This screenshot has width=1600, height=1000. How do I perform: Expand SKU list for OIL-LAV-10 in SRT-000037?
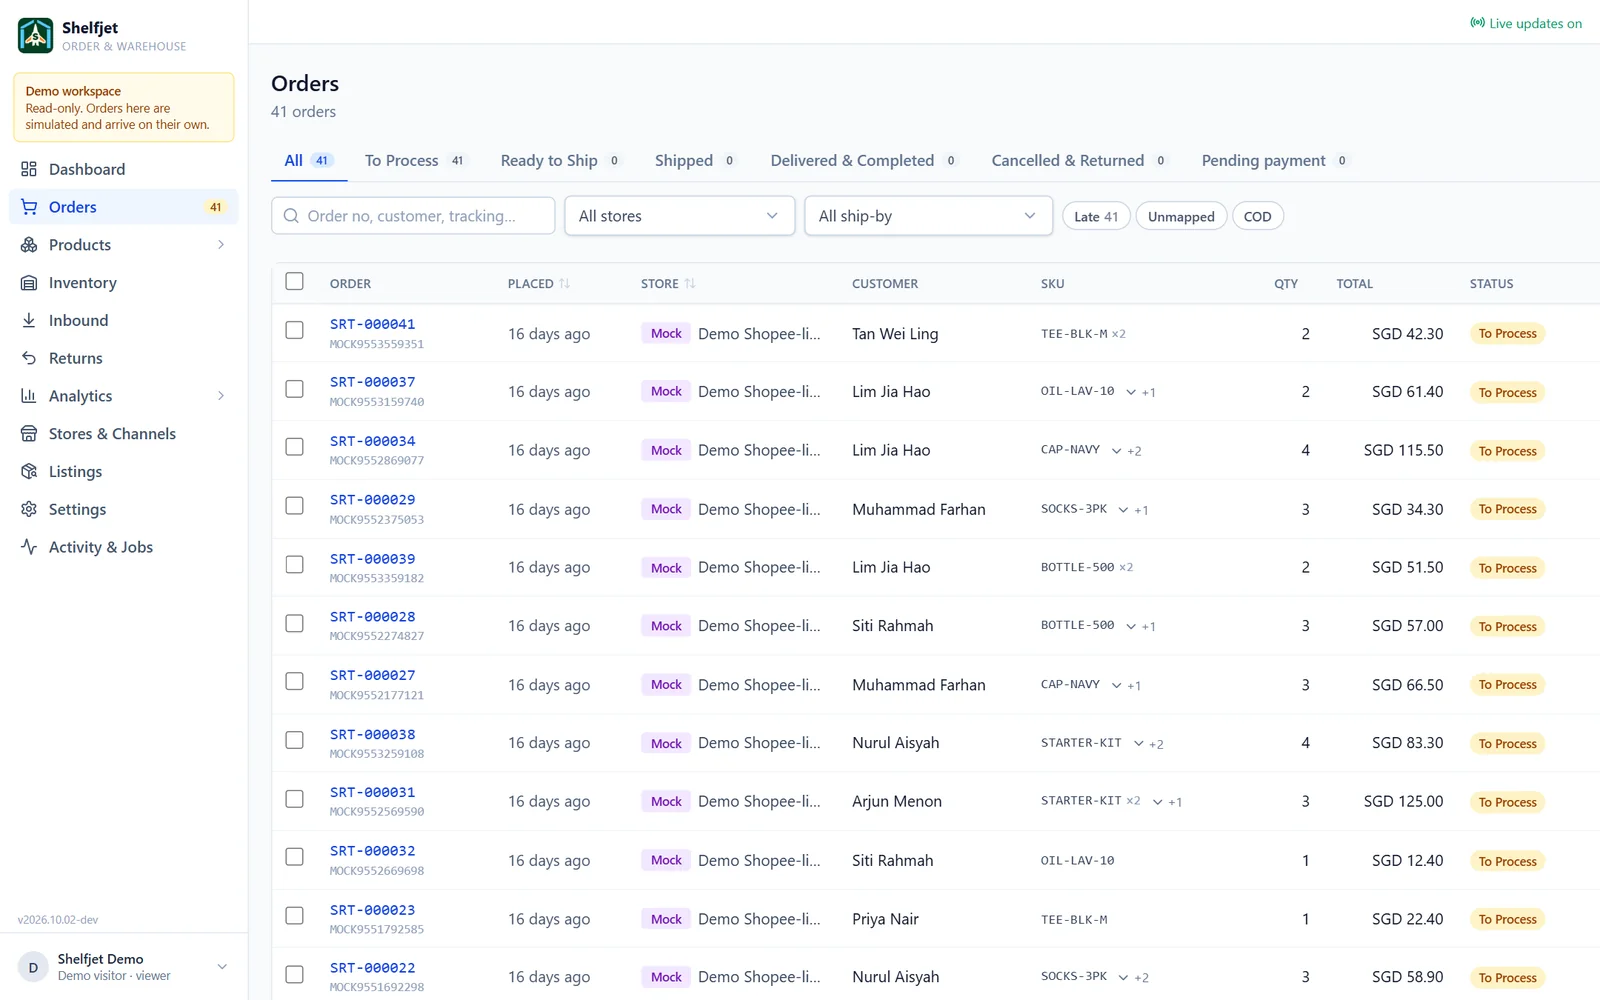(x=1131, y=392)
